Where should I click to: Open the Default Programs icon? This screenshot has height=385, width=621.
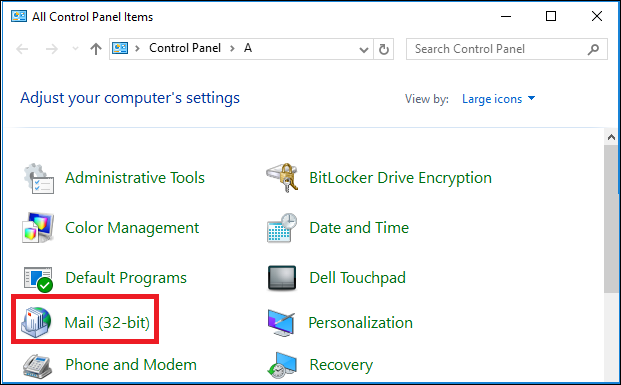(x=38, y=279)
